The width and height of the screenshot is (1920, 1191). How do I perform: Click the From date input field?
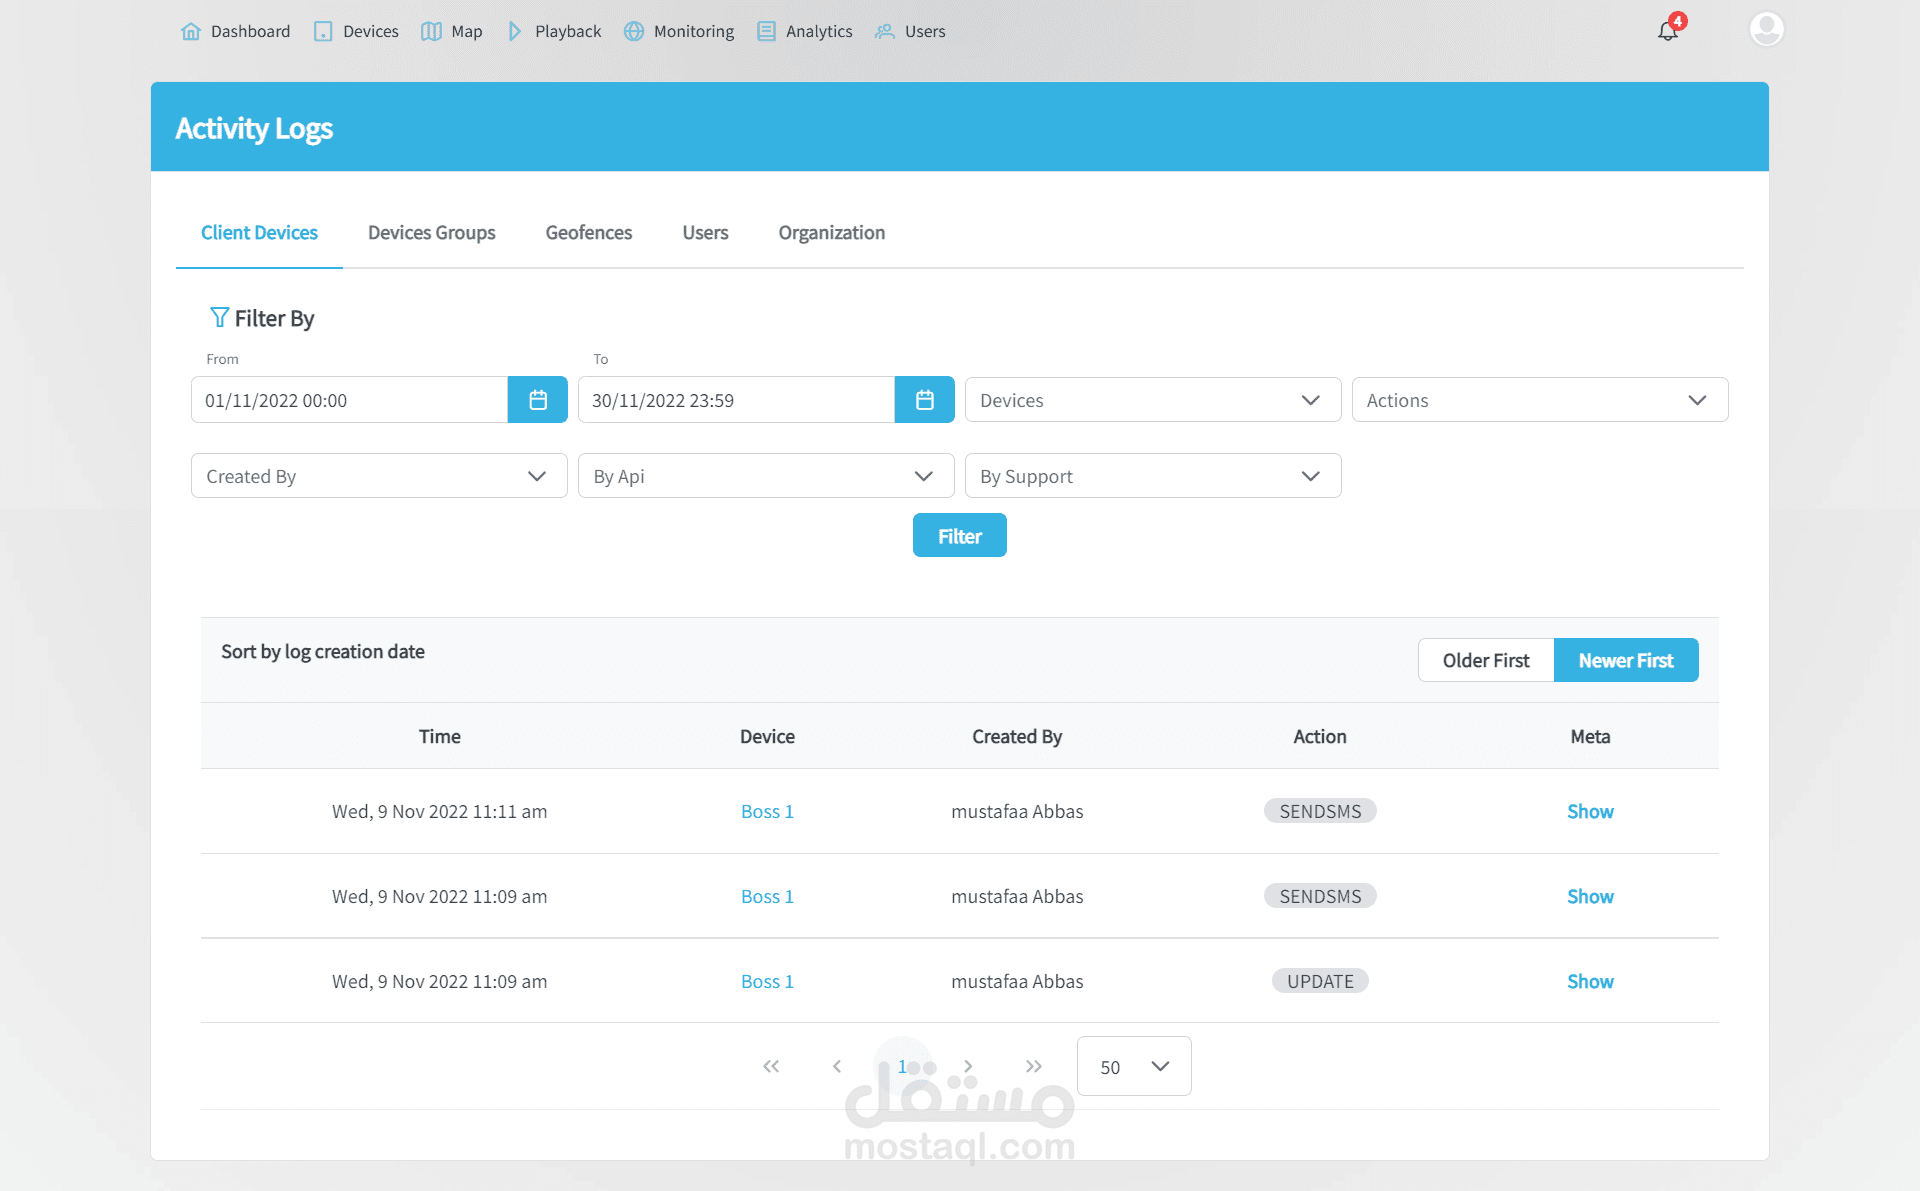349,400
